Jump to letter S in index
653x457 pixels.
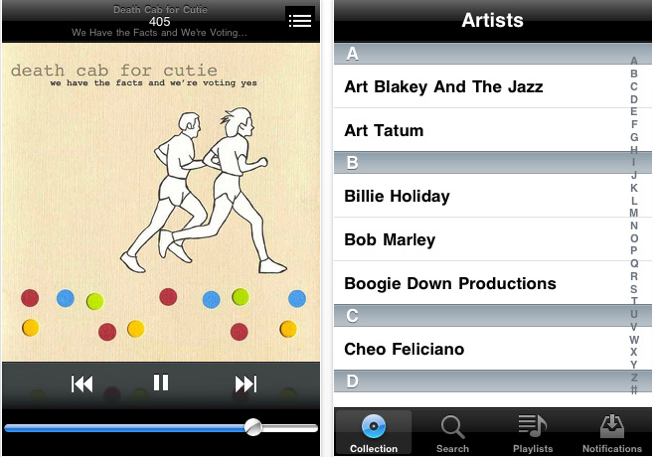(633, 289)
